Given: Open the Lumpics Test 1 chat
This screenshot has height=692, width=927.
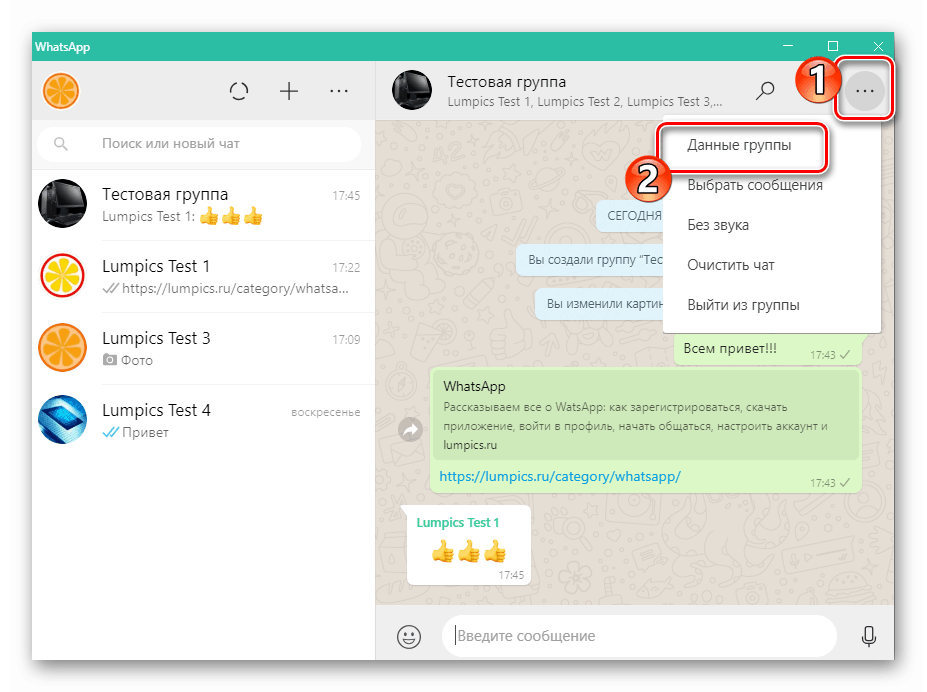Looking at the screenshot, I should coord(204,277).
